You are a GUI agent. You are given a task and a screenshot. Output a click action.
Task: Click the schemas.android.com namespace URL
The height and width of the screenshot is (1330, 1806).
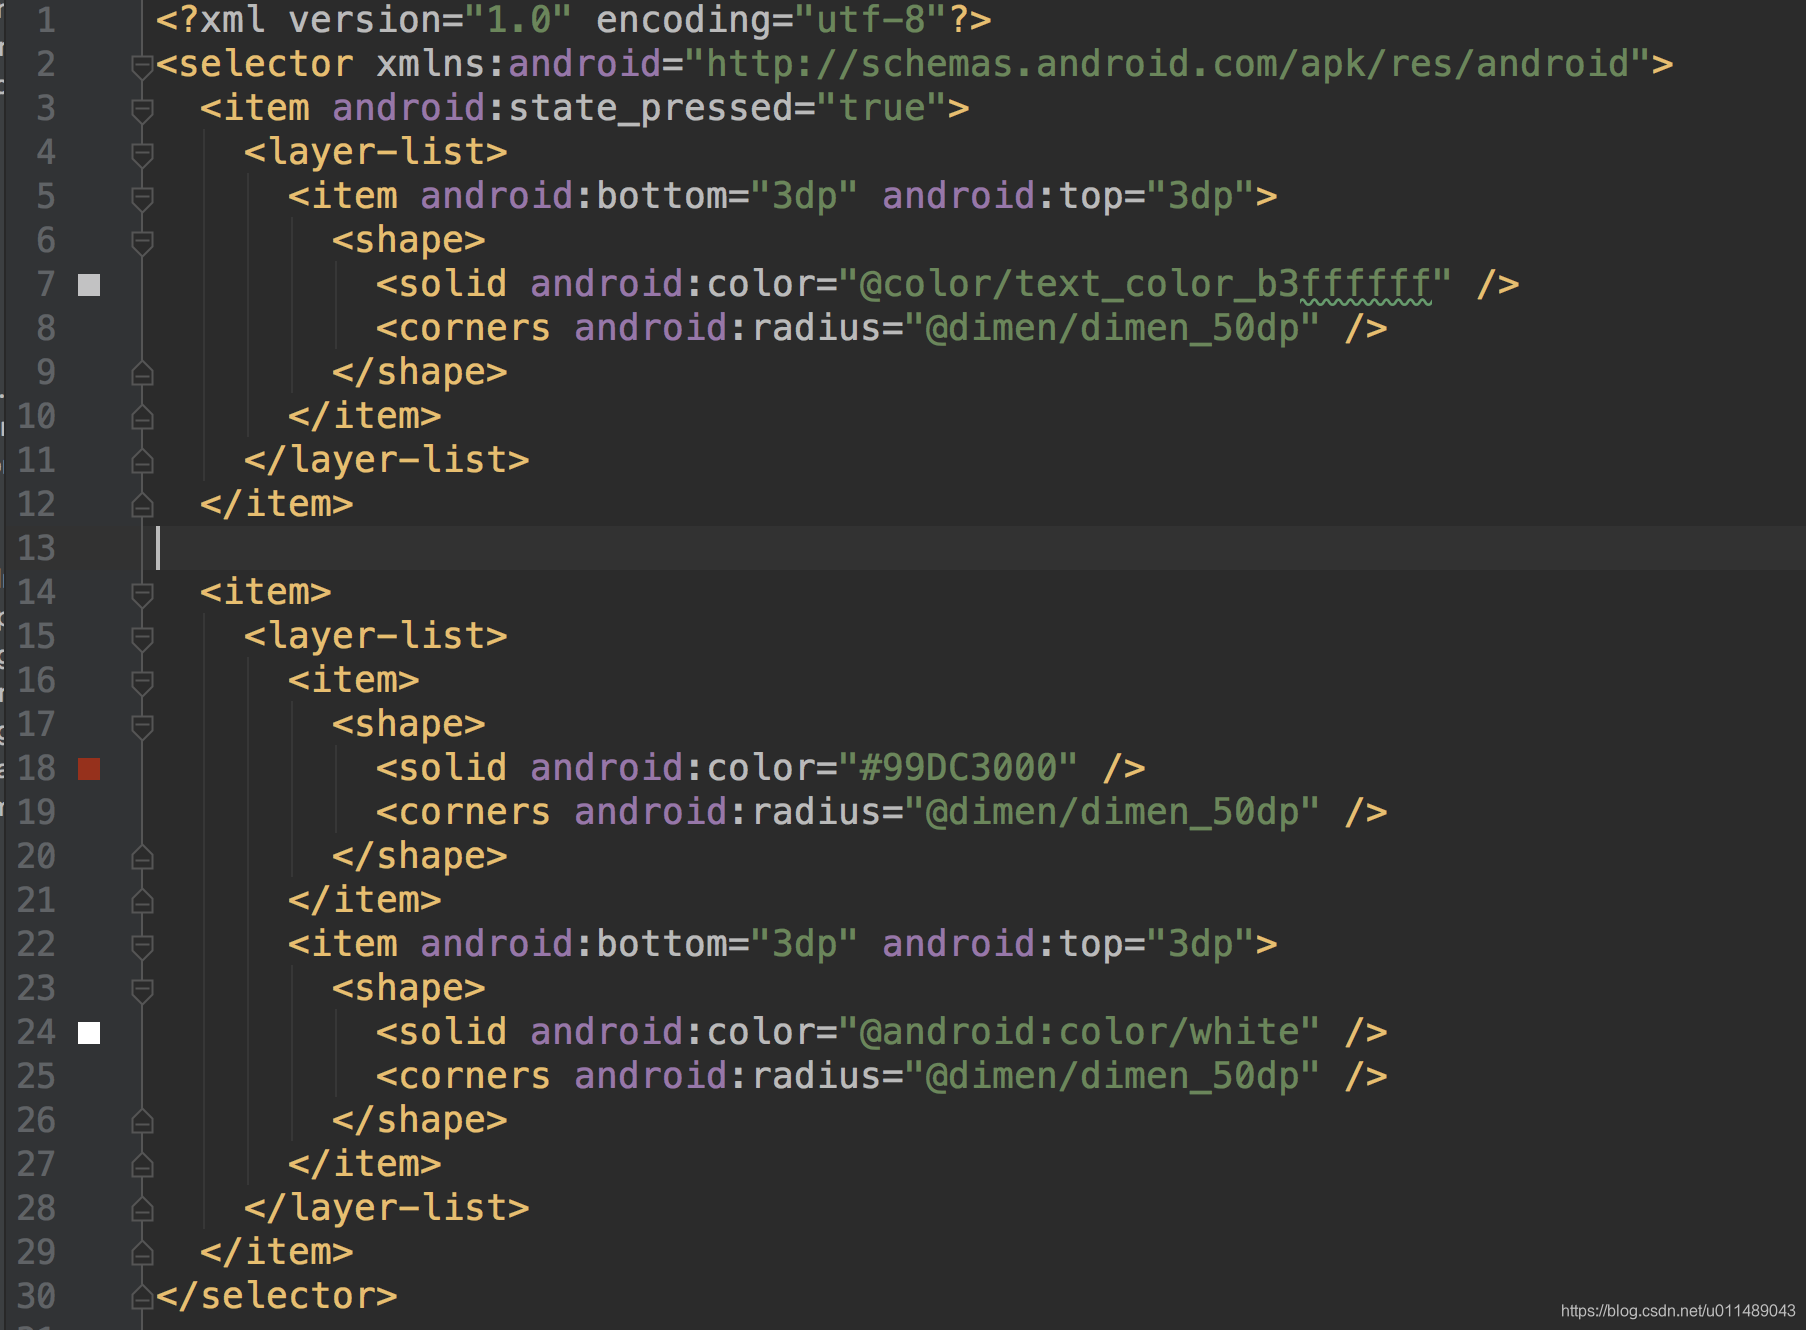click(1167, 64)
